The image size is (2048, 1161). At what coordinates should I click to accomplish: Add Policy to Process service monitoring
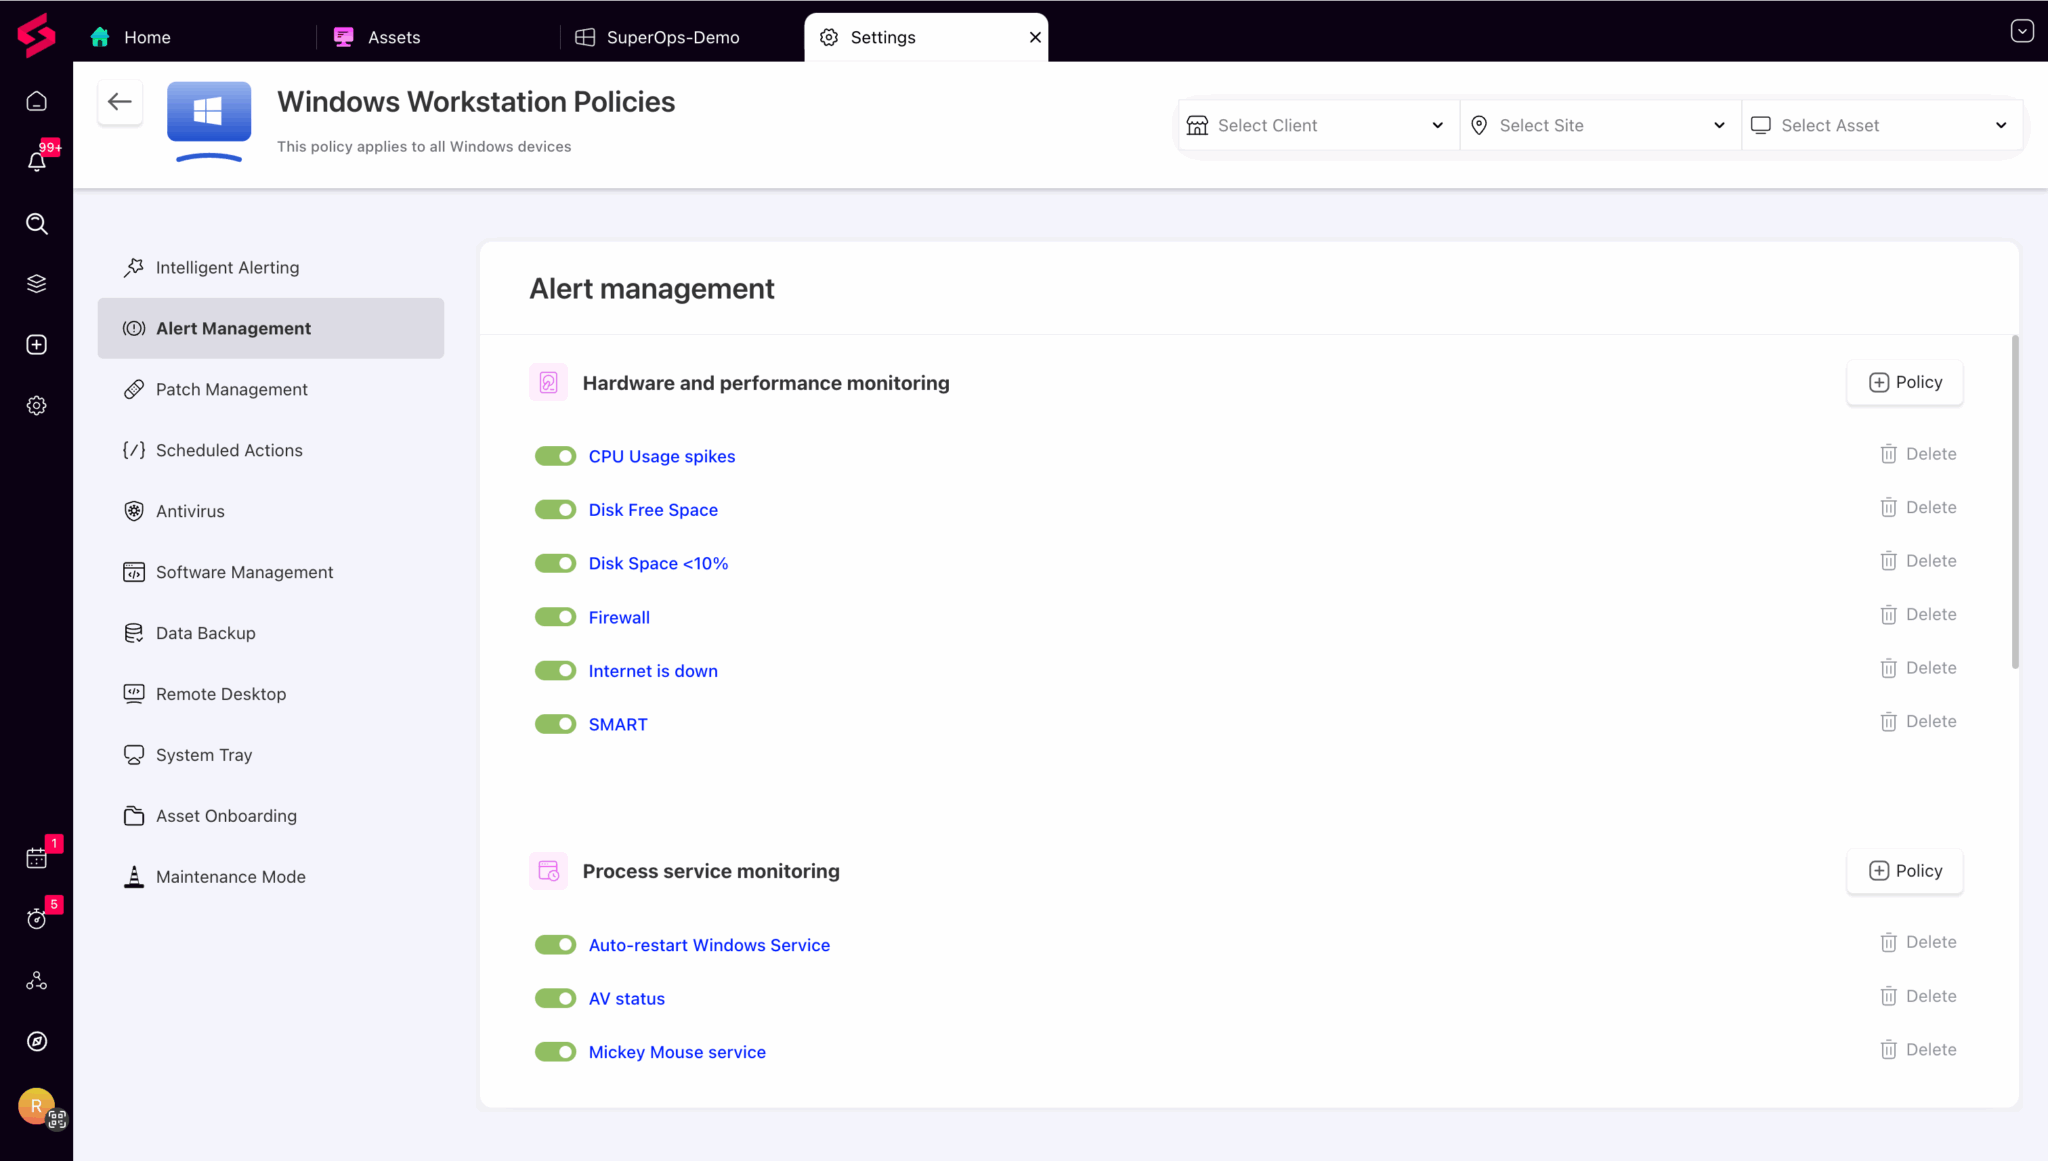1905,871
